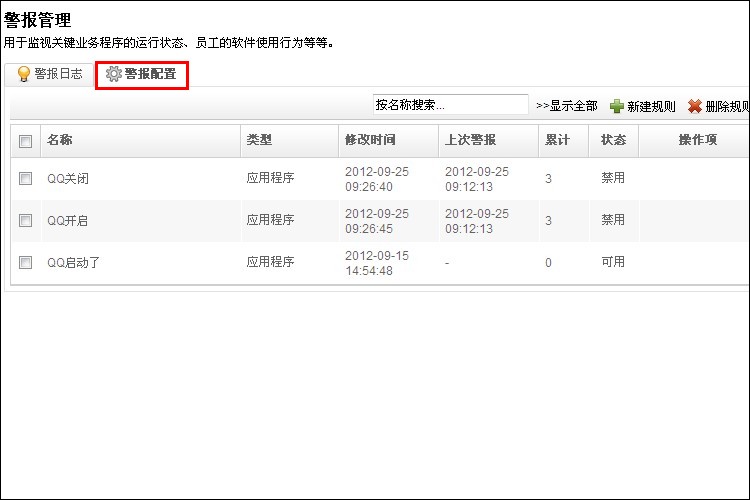This screenshot has height=500, width=750.
Task: Click 应用程序 type in QQ关闭 row
Action: click(x=270, y=178)
